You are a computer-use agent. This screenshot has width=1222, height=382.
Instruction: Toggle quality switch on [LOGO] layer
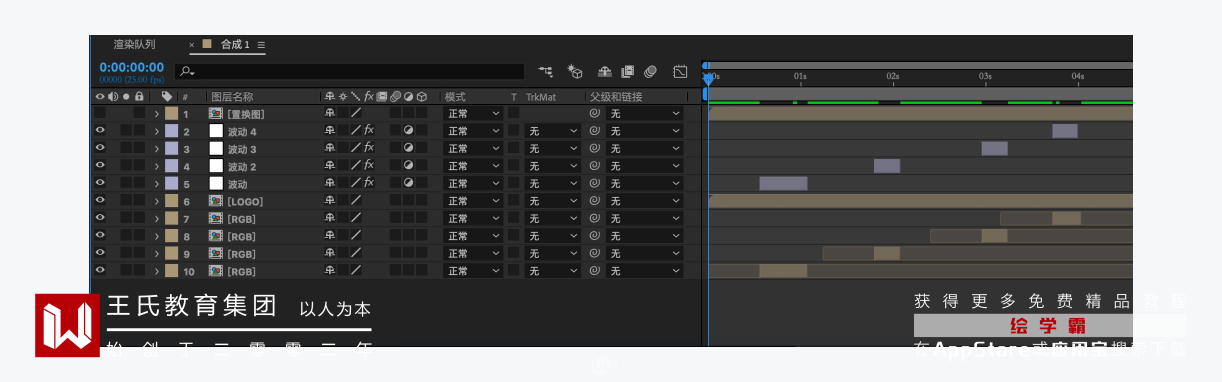pyautogui.click(x=356, y=201)
